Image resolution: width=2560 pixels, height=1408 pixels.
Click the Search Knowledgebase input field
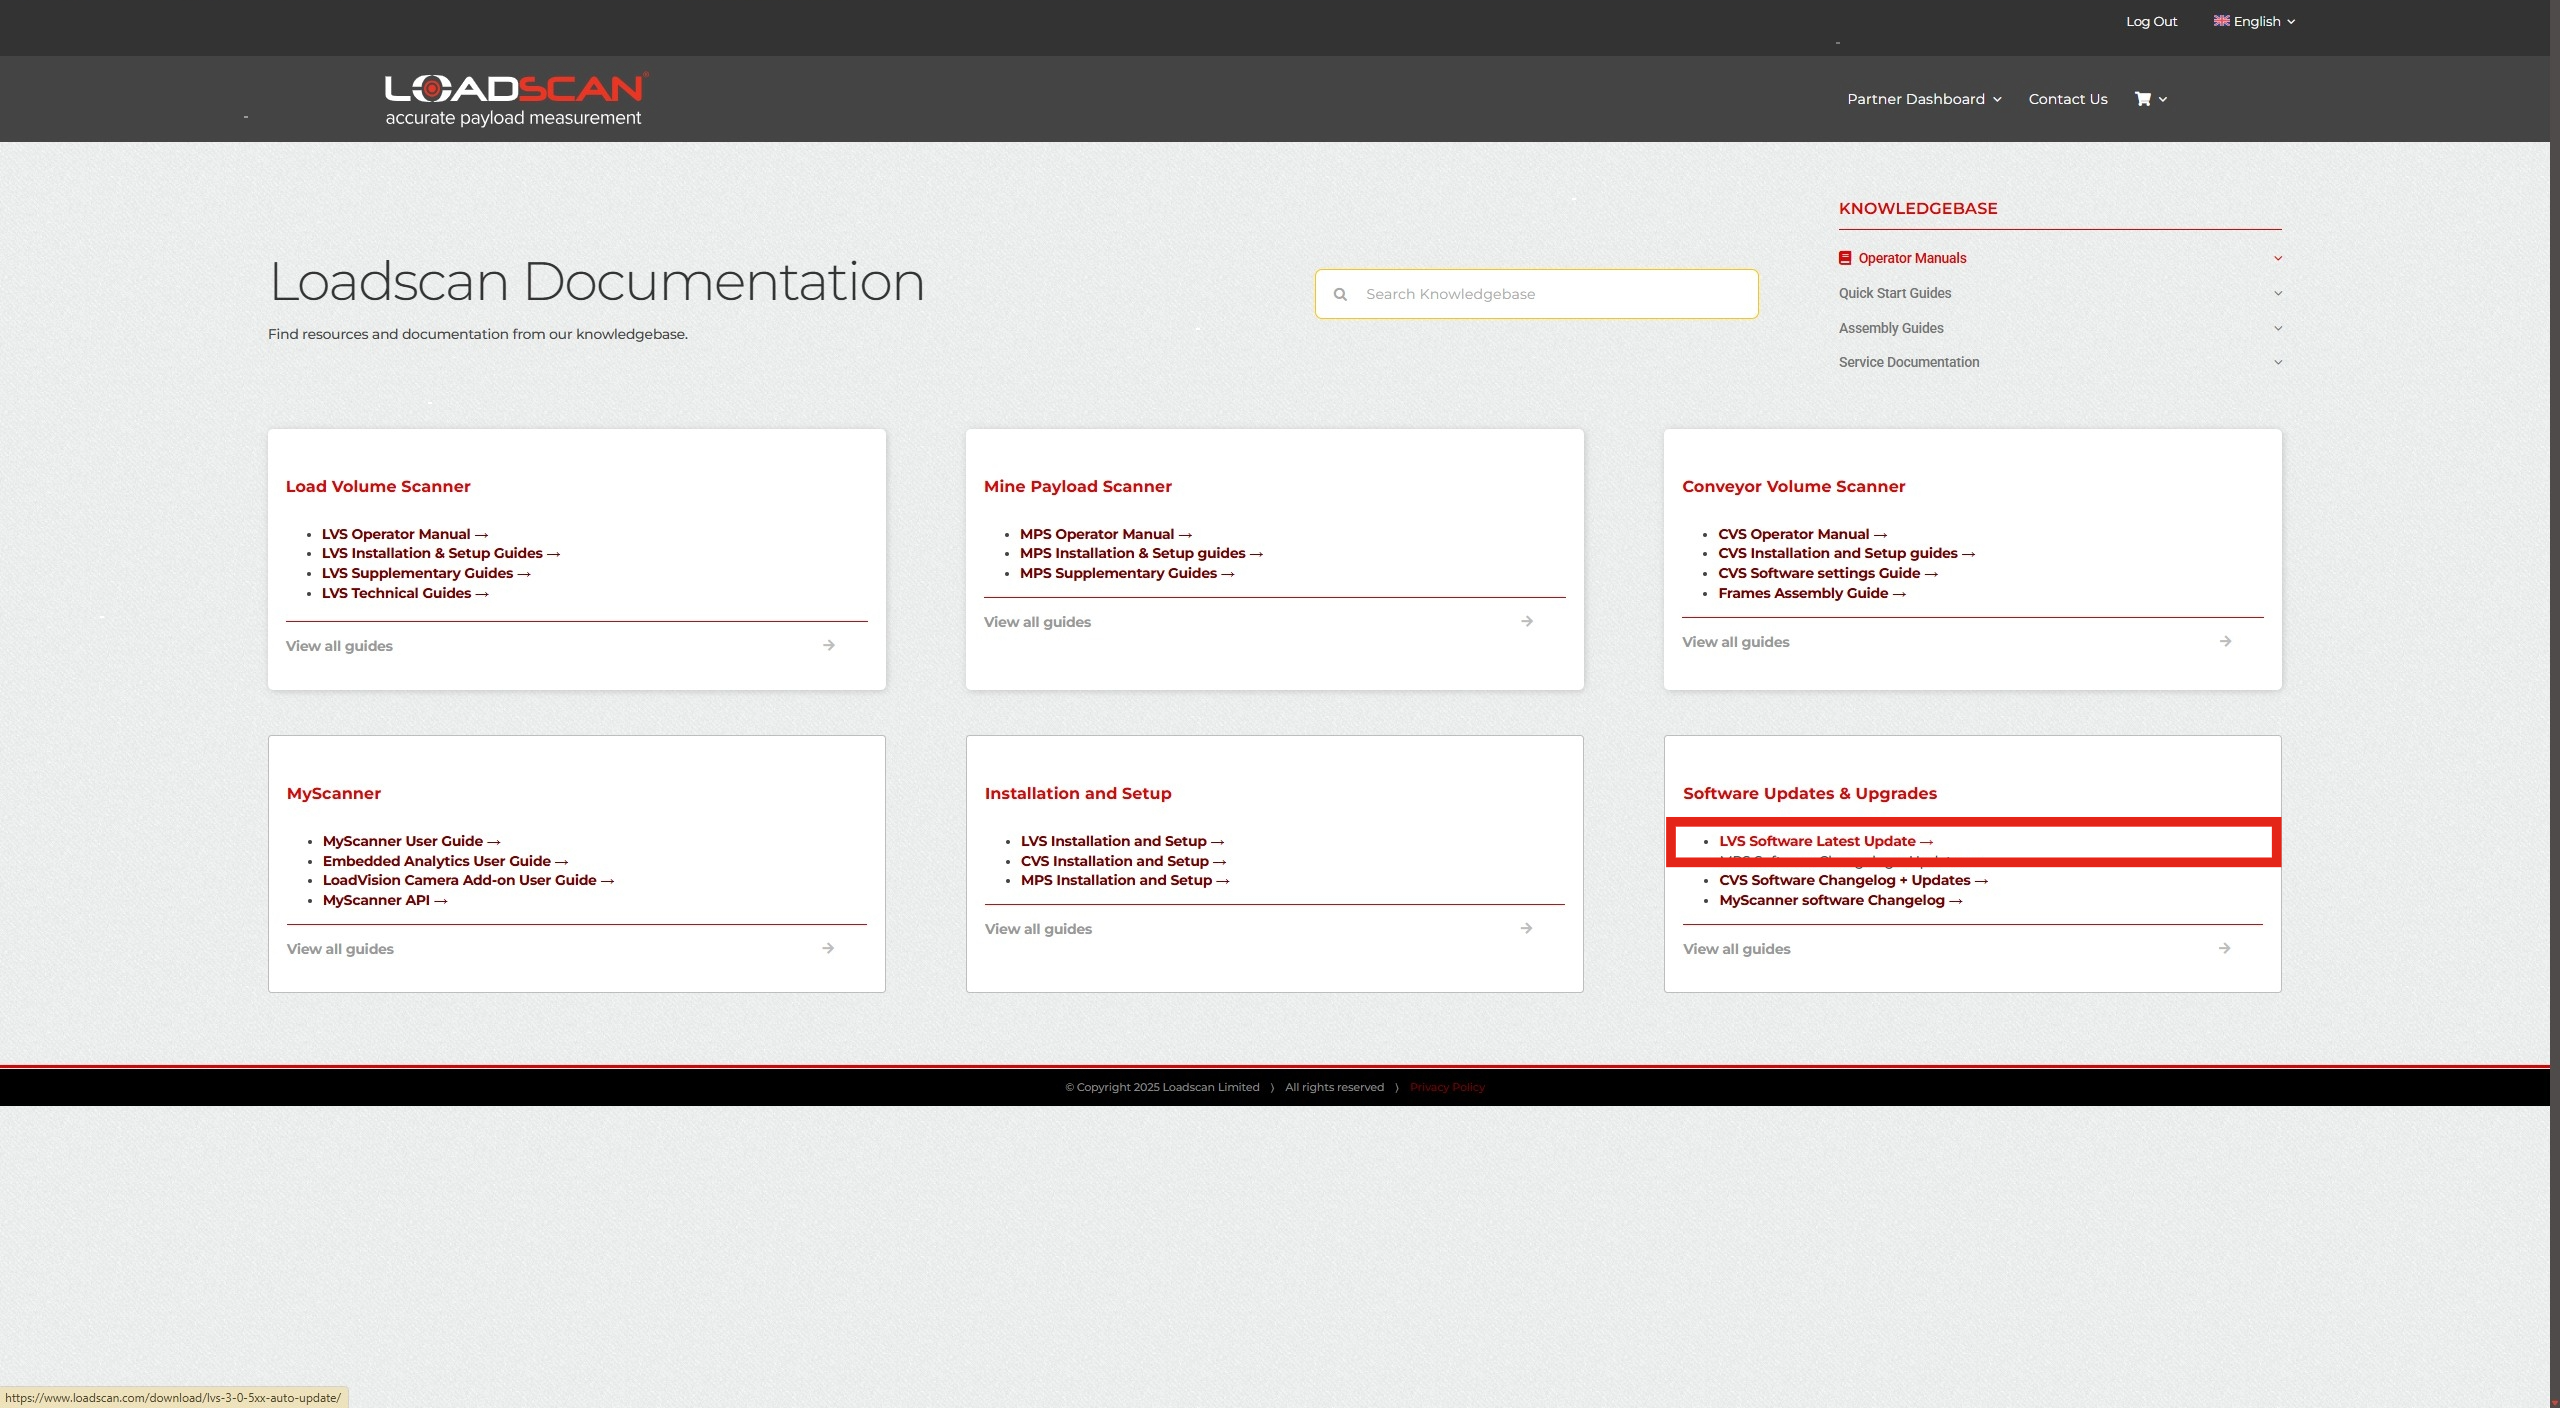click(x=1536, y=294)
